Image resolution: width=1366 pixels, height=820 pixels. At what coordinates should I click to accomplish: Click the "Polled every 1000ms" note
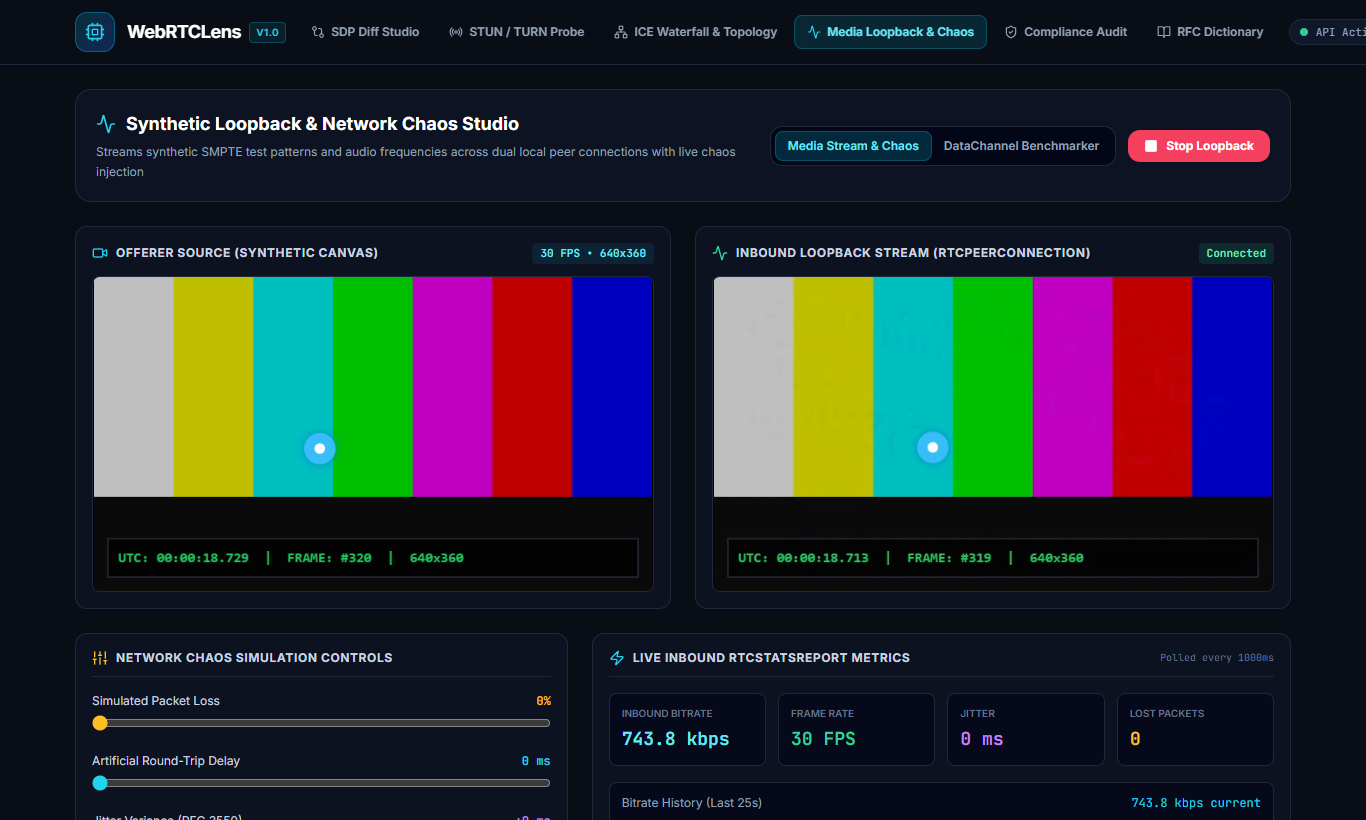(1217, 658)
